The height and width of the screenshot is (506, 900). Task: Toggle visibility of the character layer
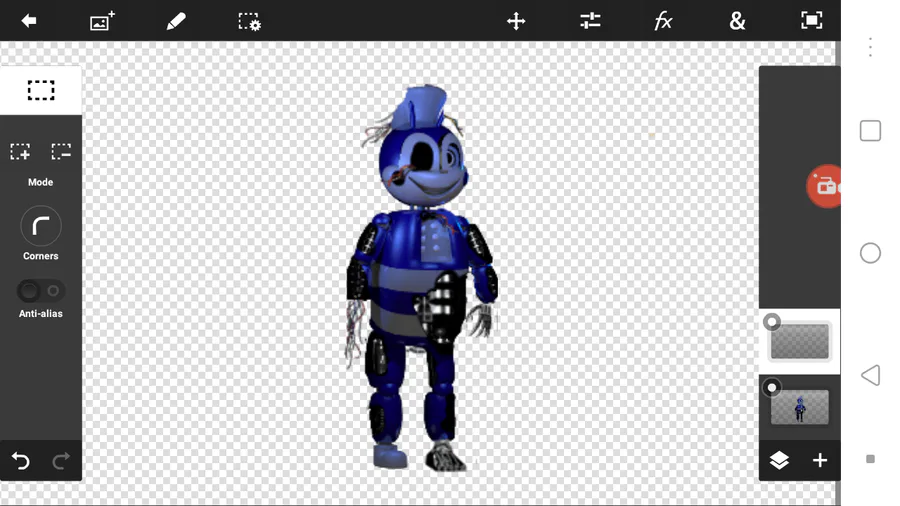(x=772, y=388)
